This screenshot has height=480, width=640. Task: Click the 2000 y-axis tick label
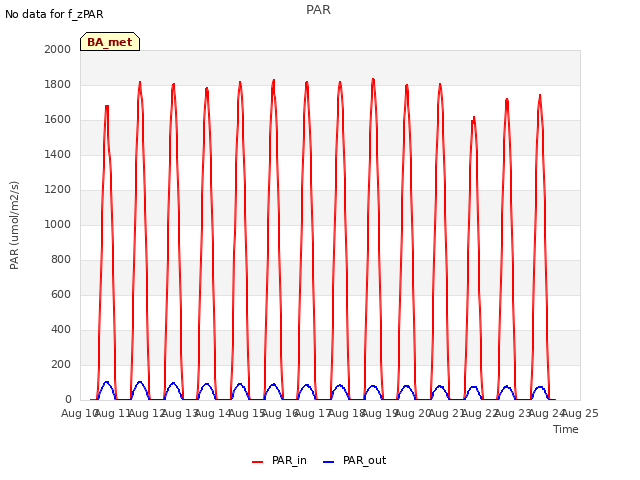tap(58, 49)
